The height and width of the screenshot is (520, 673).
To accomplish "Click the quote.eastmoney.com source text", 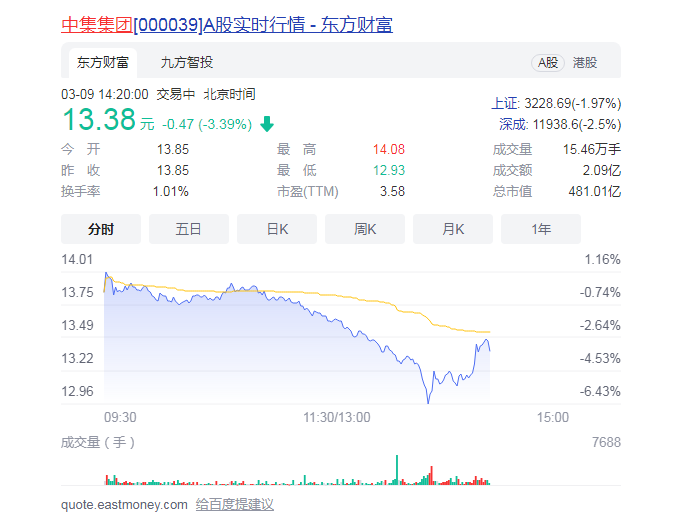I will click(x=124, y=505).
